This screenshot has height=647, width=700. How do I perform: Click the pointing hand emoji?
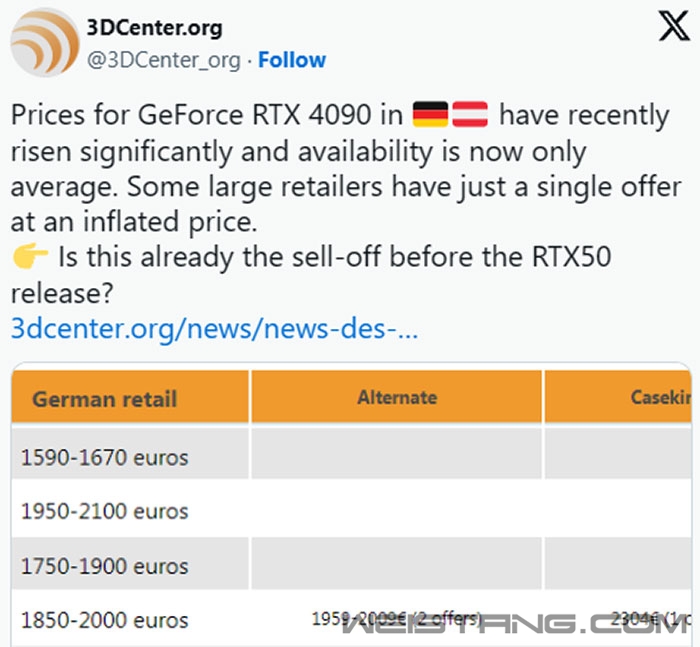pos(30,256)
